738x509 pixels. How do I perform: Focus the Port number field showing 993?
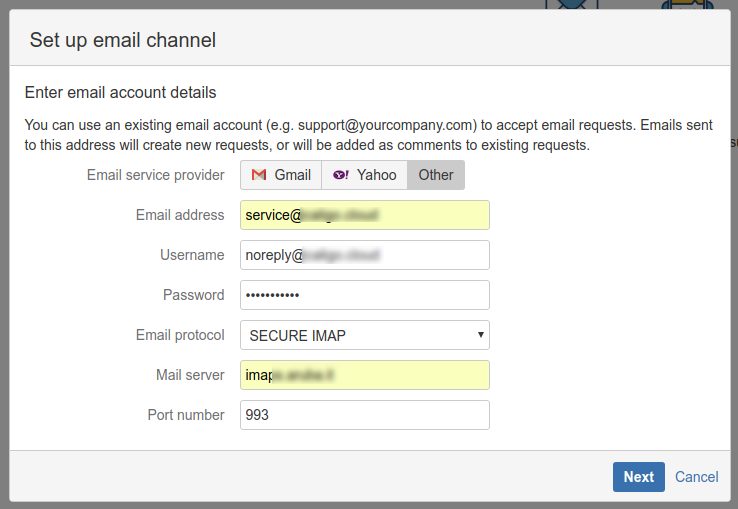tap(364, 415)
